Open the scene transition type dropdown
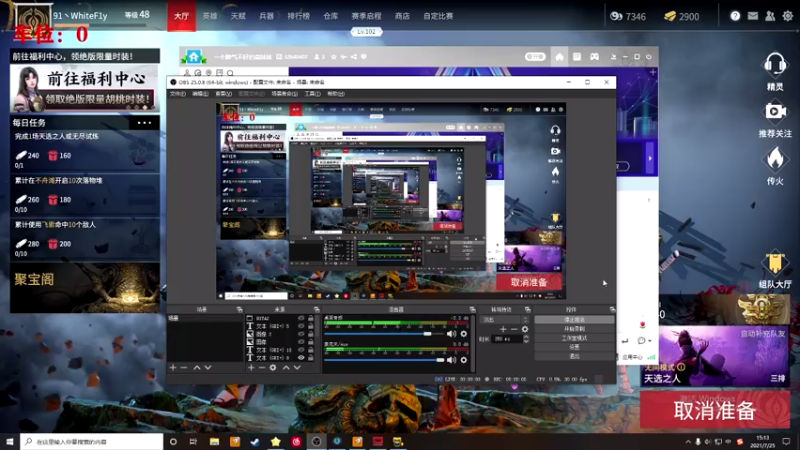This screenshot has width=800, height=450. (505, 319)
